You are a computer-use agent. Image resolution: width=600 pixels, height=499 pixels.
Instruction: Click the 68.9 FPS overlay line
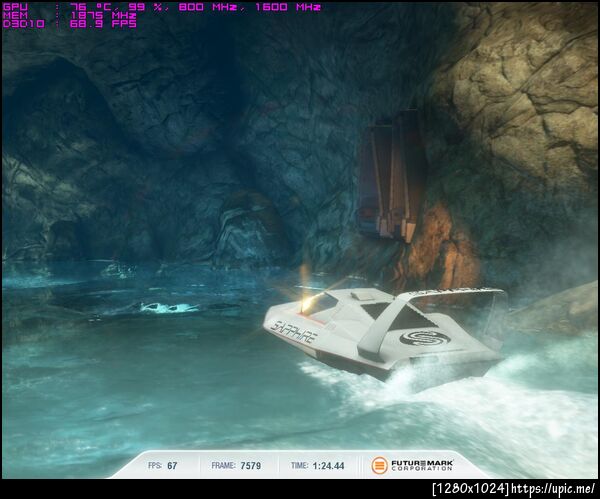(x=69, y=24)
